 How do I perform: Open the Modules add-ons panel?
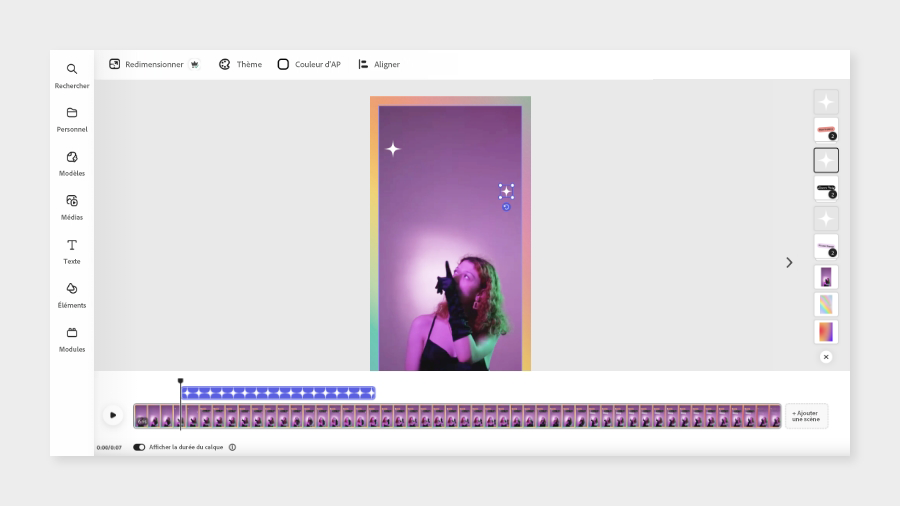click(72, 340)
